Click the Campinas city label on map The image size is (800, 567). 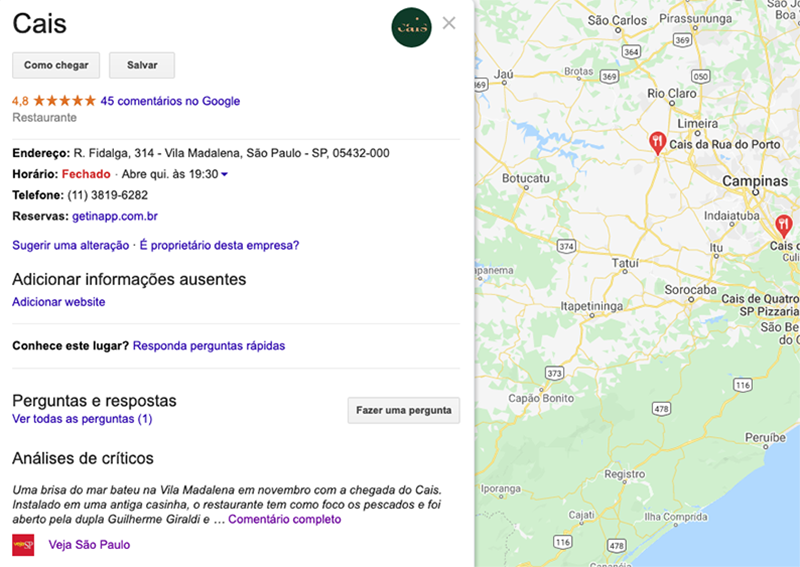[x=755, y=182]
